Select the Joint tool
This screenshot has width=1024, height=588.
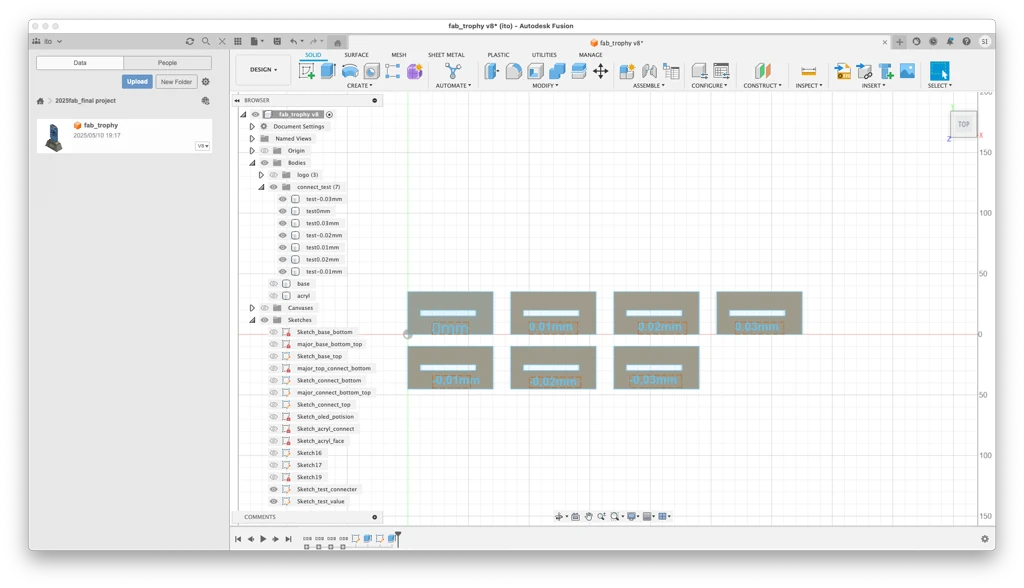(x=649, y=71)
